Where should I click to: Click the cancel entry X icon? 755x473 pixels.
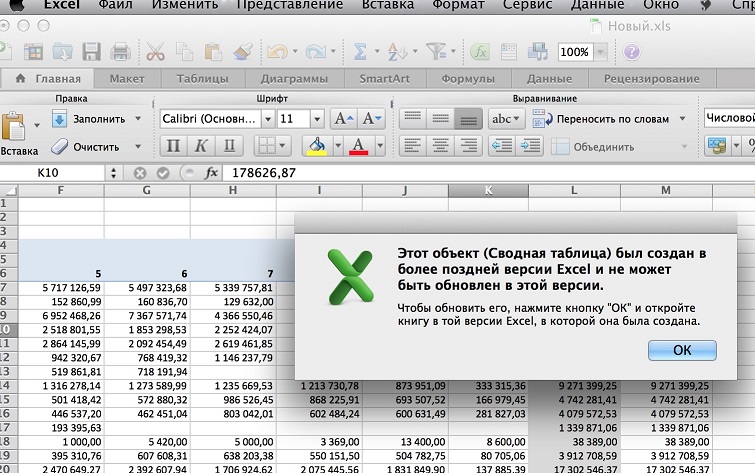coord(140,173)
